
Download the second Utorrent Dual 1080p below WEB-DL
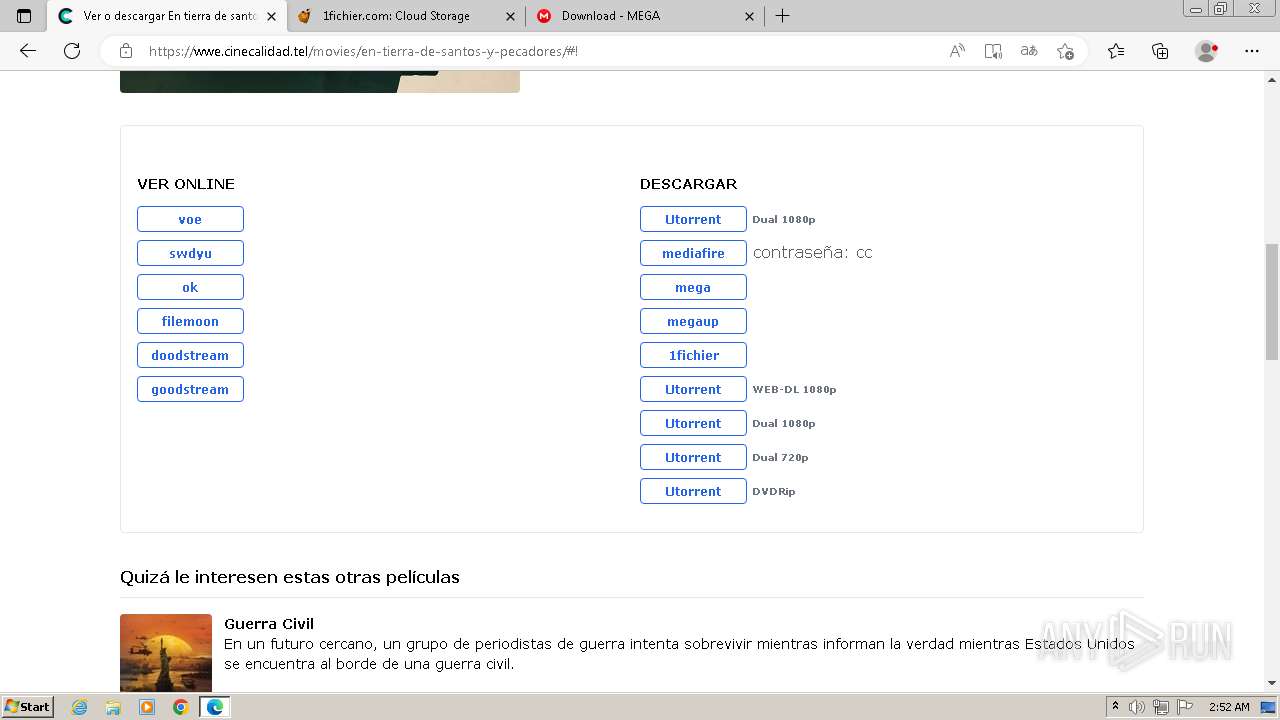(x=693, y=423)
